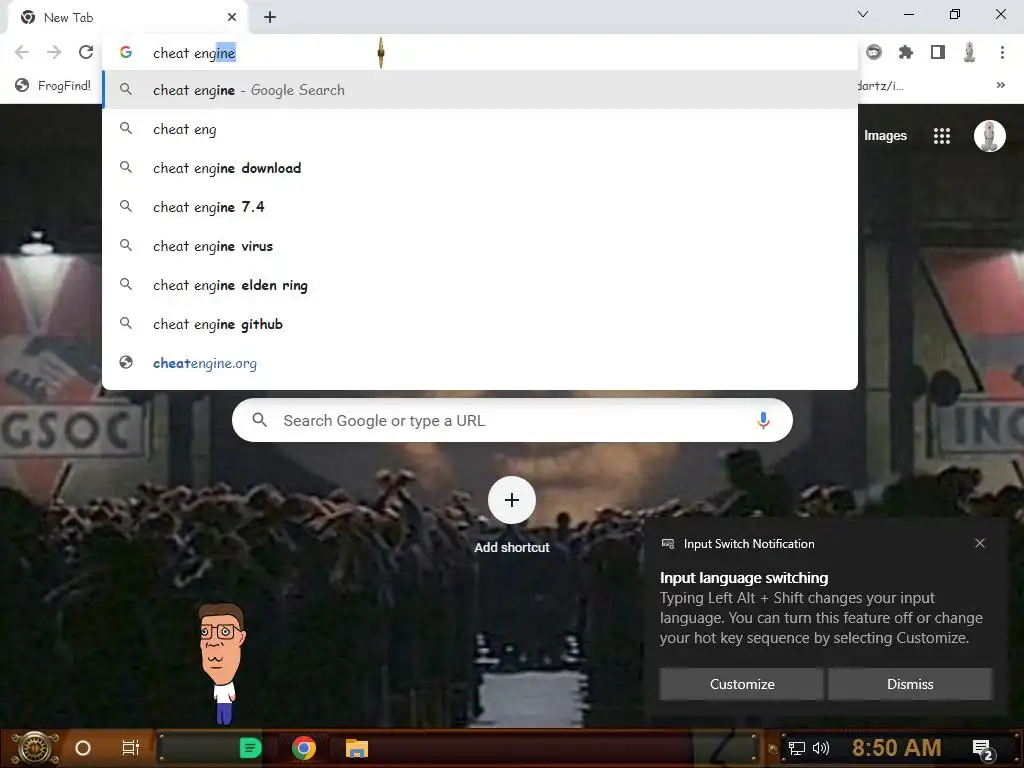Open the Action Center notifications icon
The height and width of the screenshot is (768, 1024).
click(982, 749)
